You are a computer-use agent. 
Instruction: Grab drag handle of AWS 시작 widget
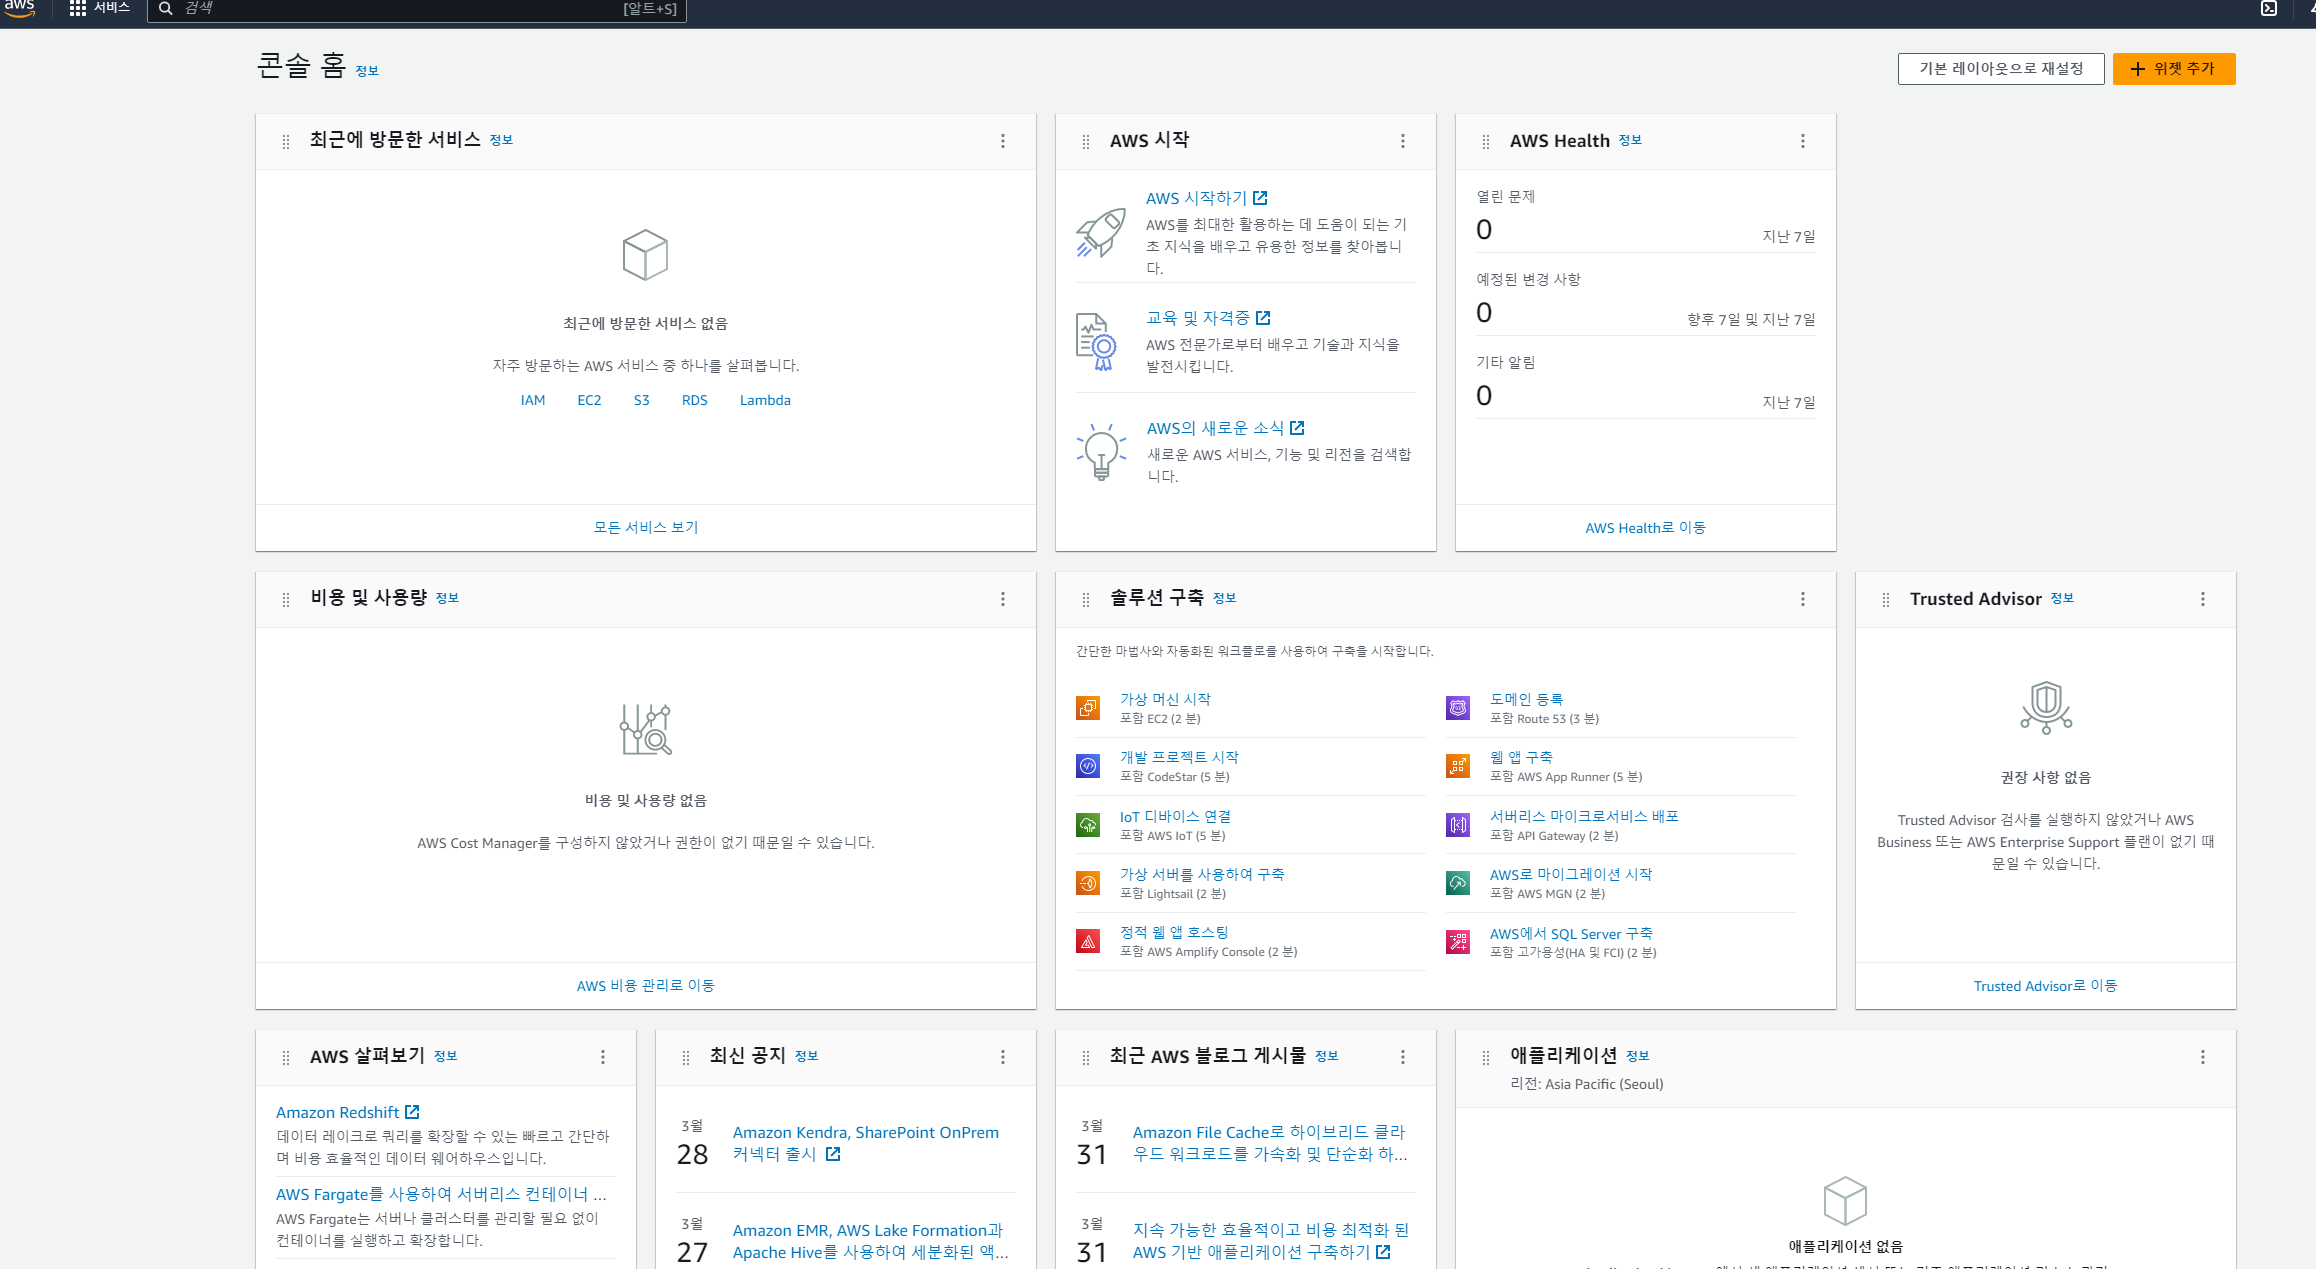(1086, 142)
